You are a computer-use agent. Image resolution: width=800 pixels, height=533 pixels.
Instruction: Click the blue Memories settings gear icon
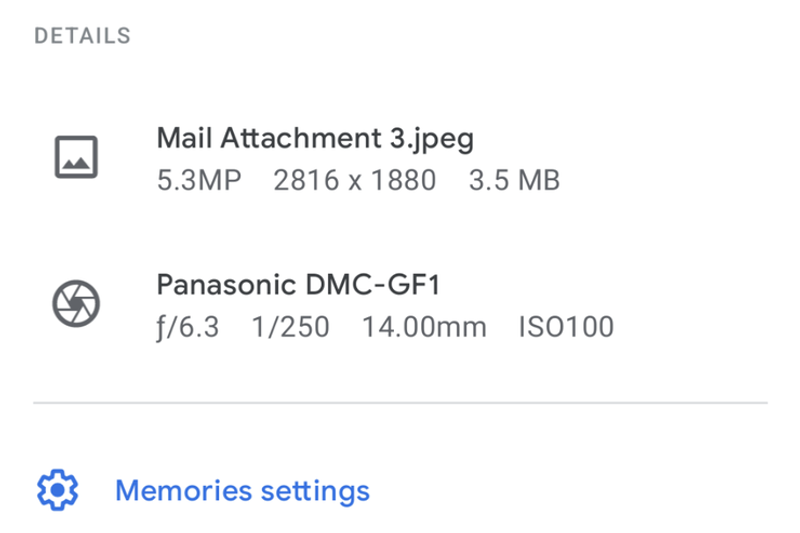pyautogui.click(x=58, y=490)
